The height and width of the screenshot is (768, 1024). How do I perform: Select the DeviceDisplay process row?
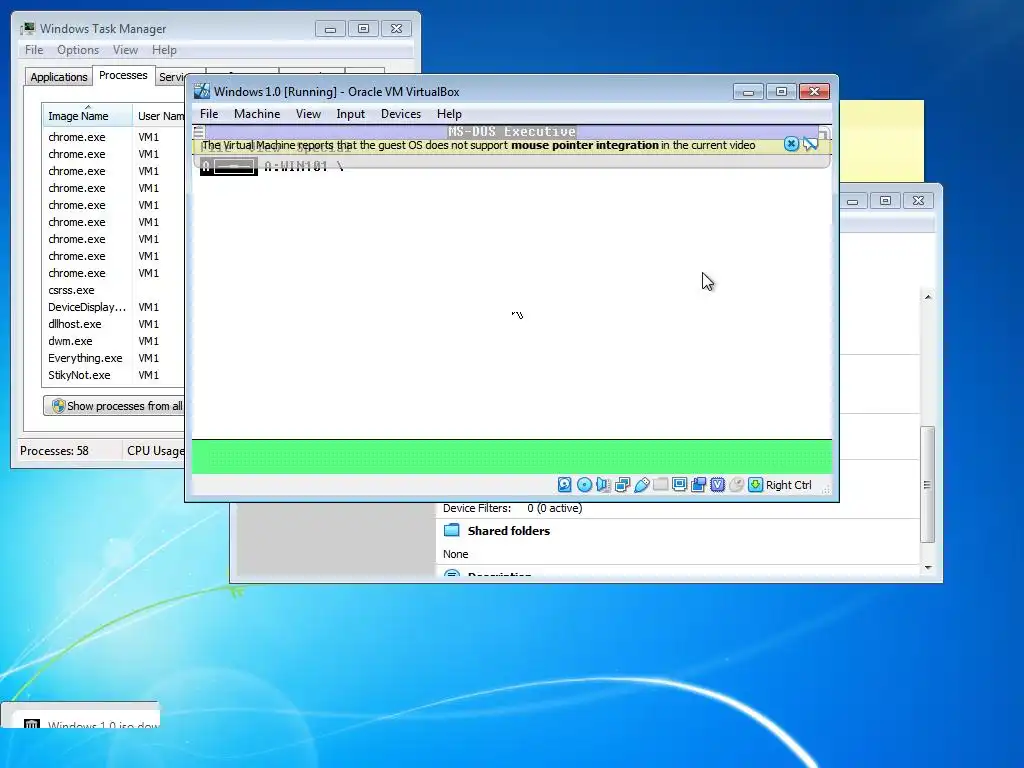pyautogui.click(x=114, y=307)
